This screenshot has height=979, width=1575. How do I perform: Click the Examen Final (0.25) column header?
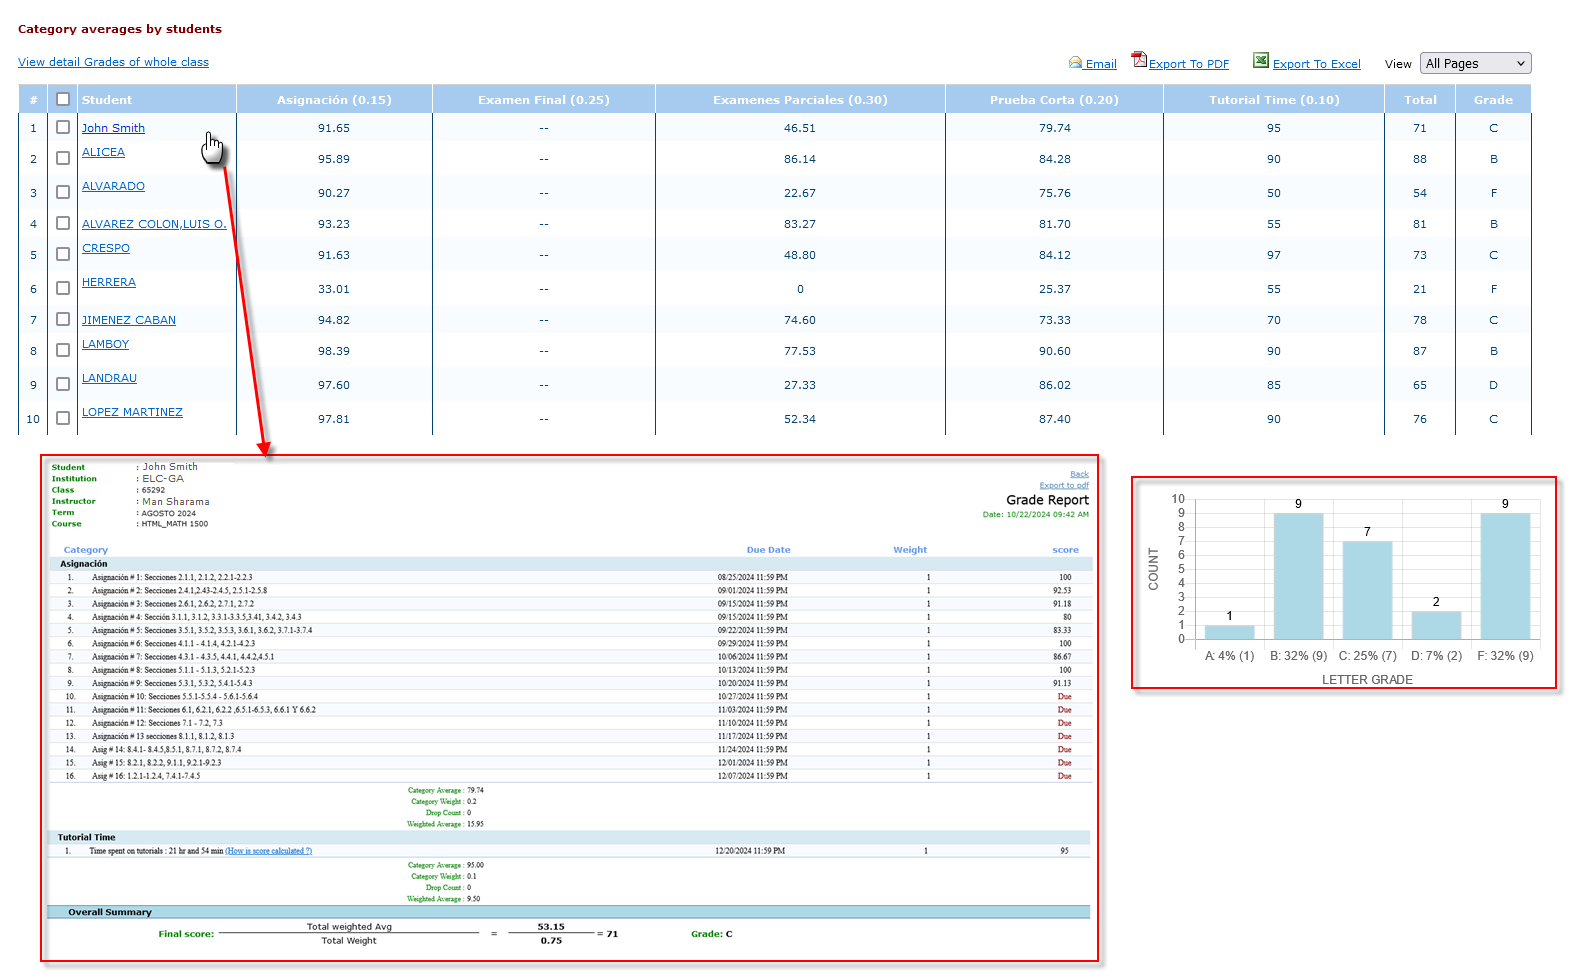(543, 100)
